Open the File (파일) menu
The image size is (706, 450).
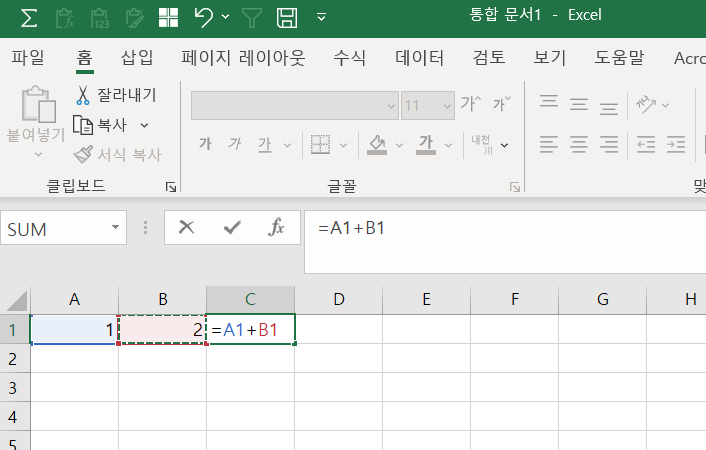pos(28,57)
